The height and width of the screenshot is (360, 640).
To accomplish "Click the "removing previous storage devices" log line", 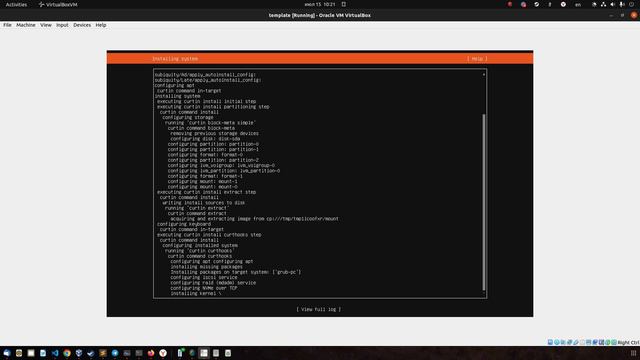I will 214,133.
